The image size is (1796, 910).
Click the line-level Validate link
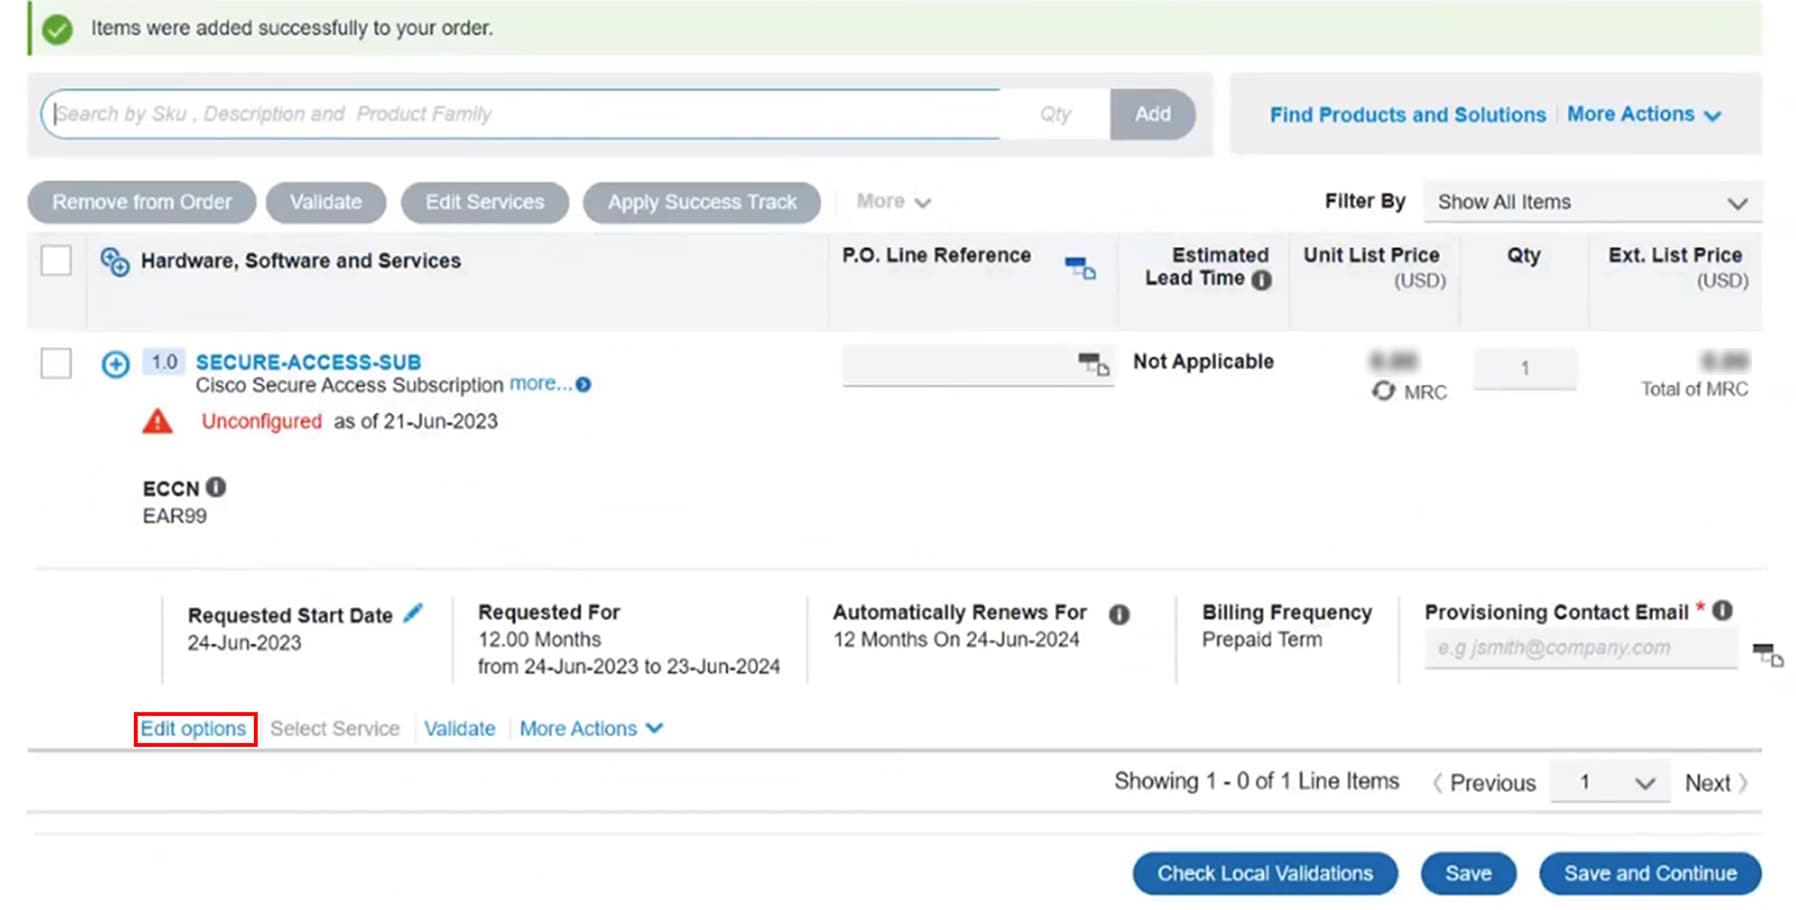[460, 728]
